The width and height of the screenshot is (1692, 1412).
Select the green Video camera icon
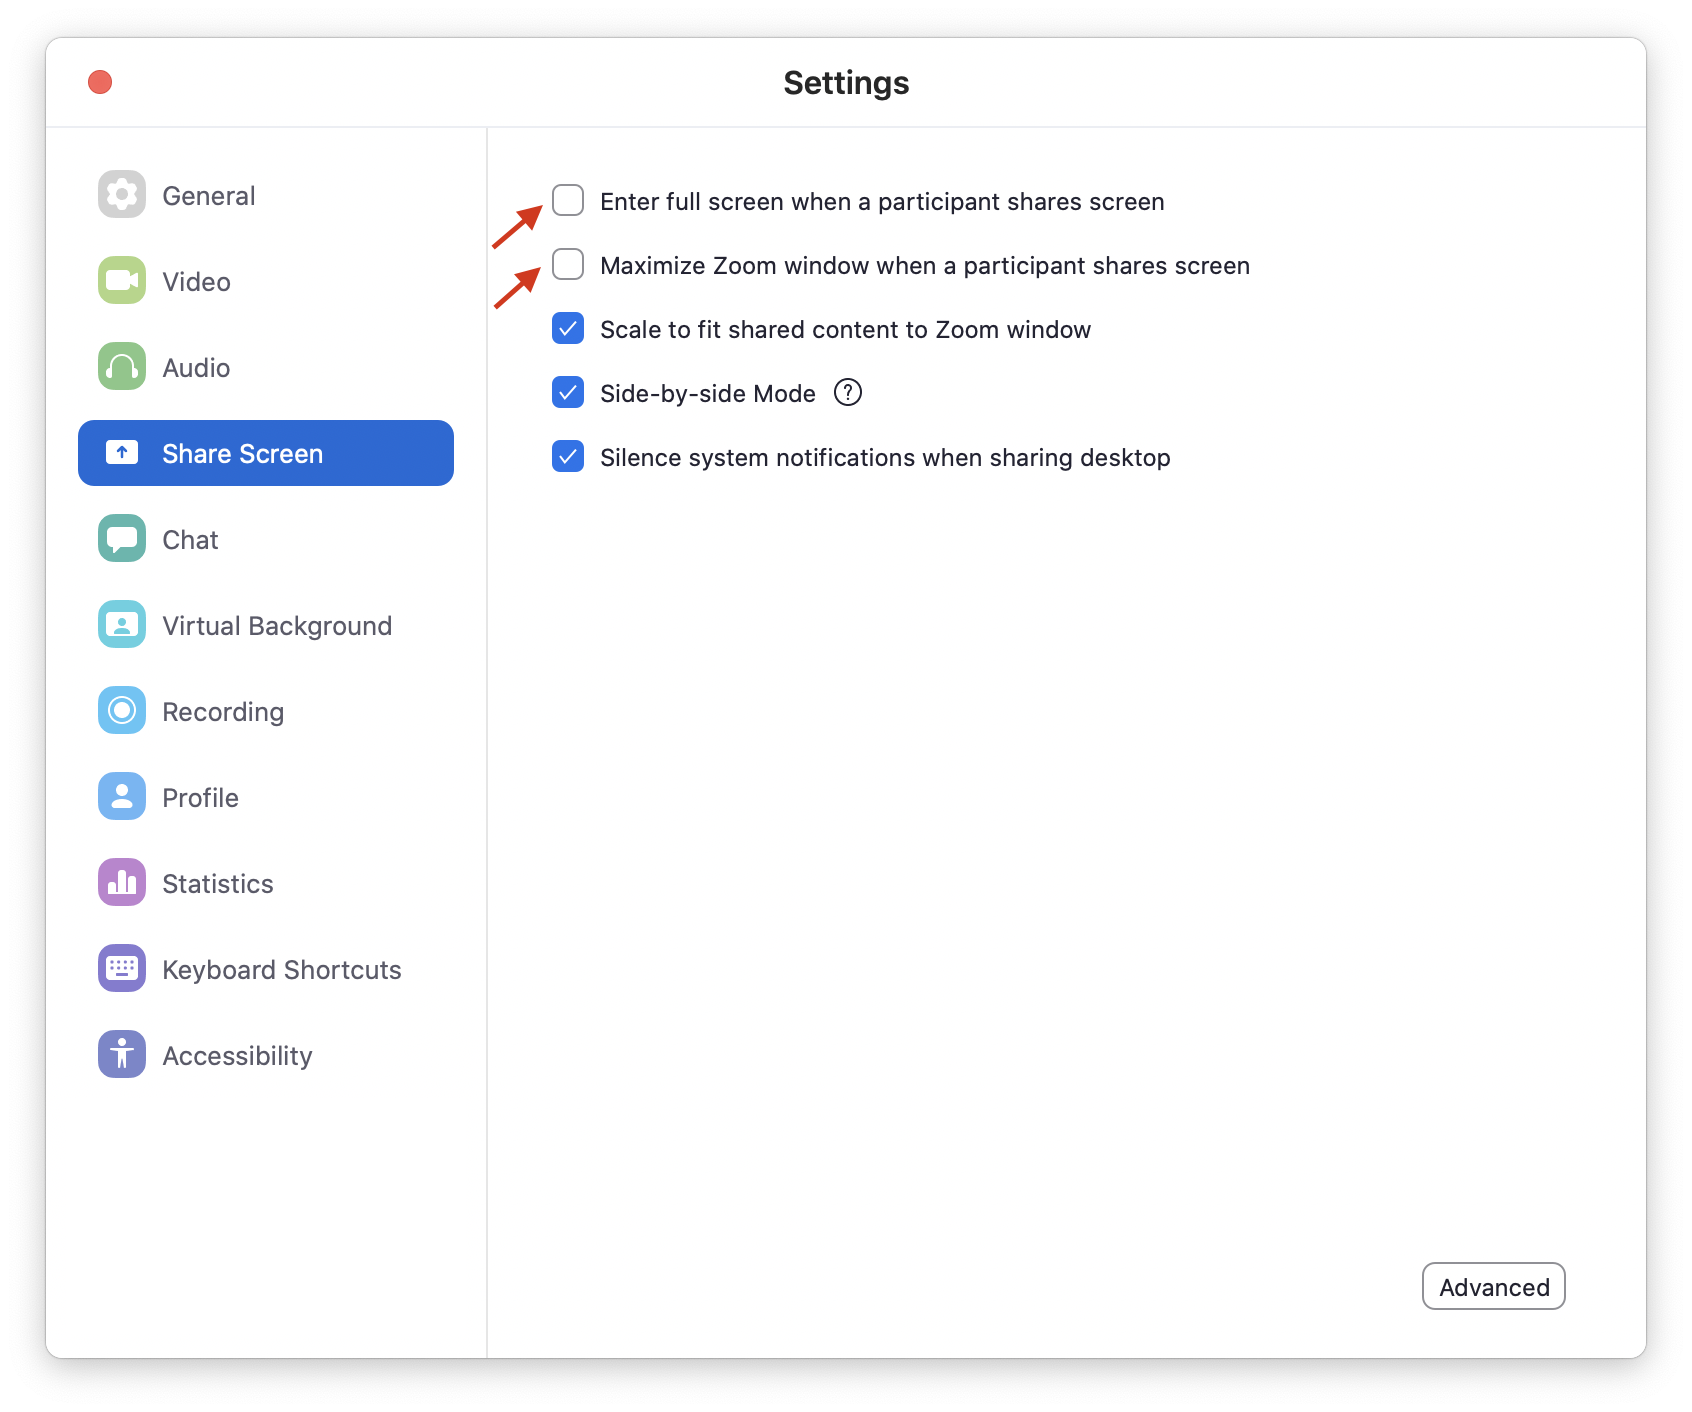point(122,281)
